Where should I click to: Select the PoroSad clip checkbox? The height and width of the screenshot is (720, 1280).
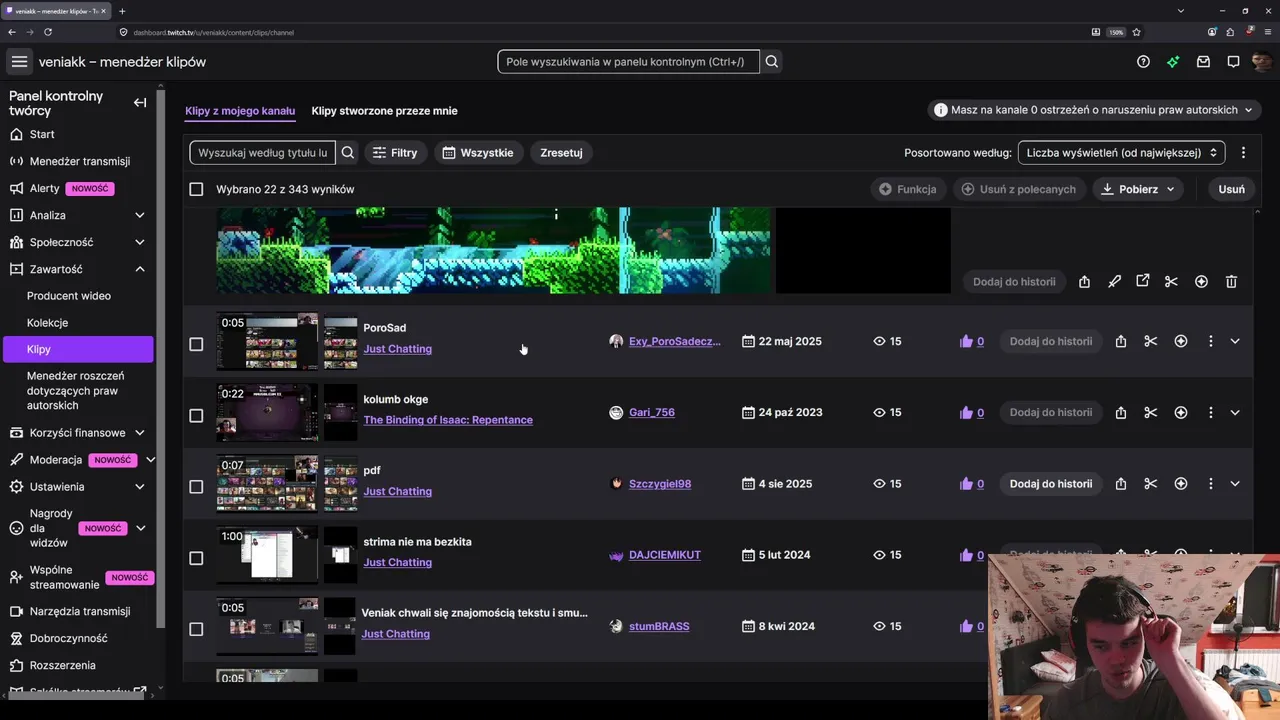pyautogui.click(x=196, y=344)
